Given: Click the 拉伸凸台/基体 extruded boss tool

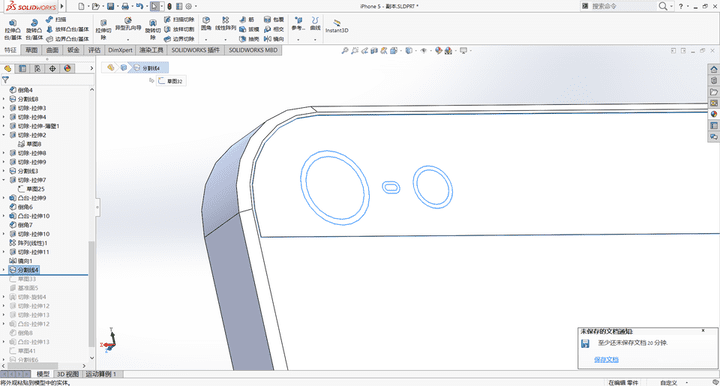Looking at the screenshot, I should coord(13,29).
